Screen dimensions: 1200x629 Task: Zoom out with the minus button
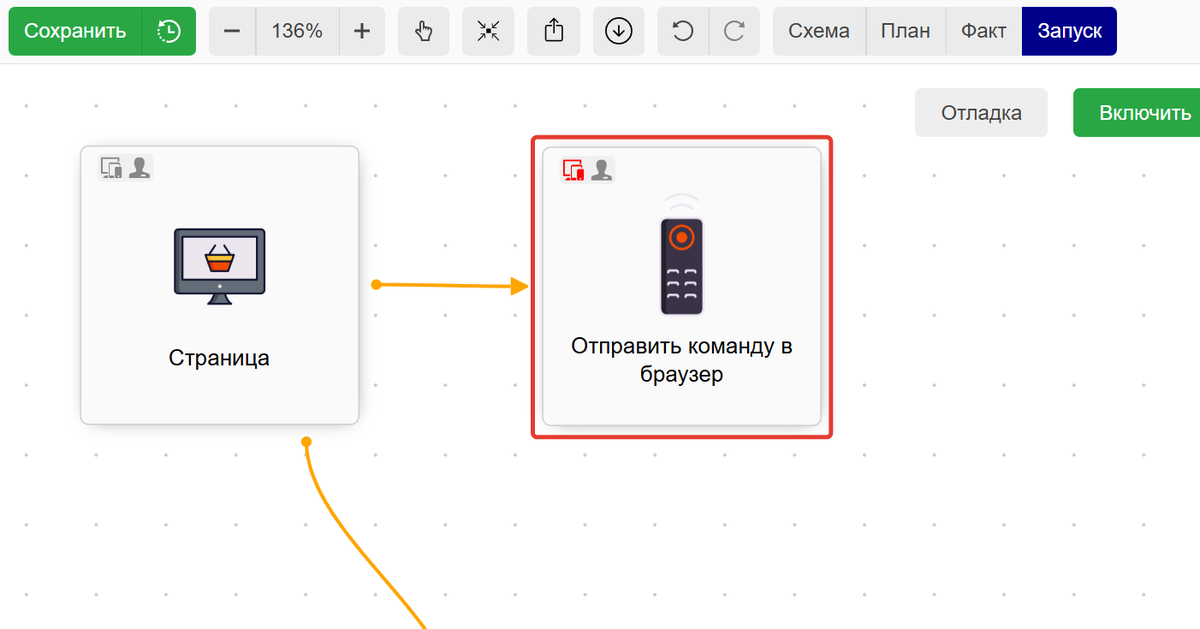(232, 31)
